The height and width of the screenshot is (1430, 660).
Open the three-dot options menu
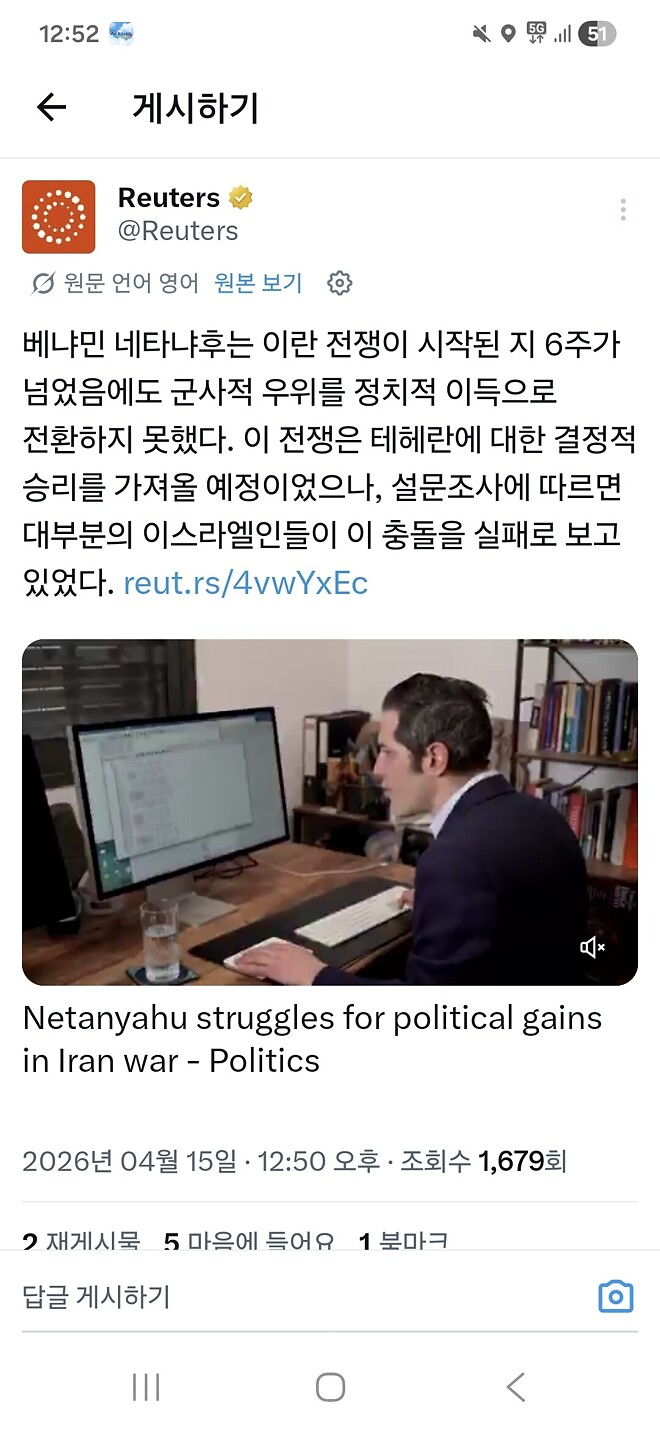click(x=622, y=209)
